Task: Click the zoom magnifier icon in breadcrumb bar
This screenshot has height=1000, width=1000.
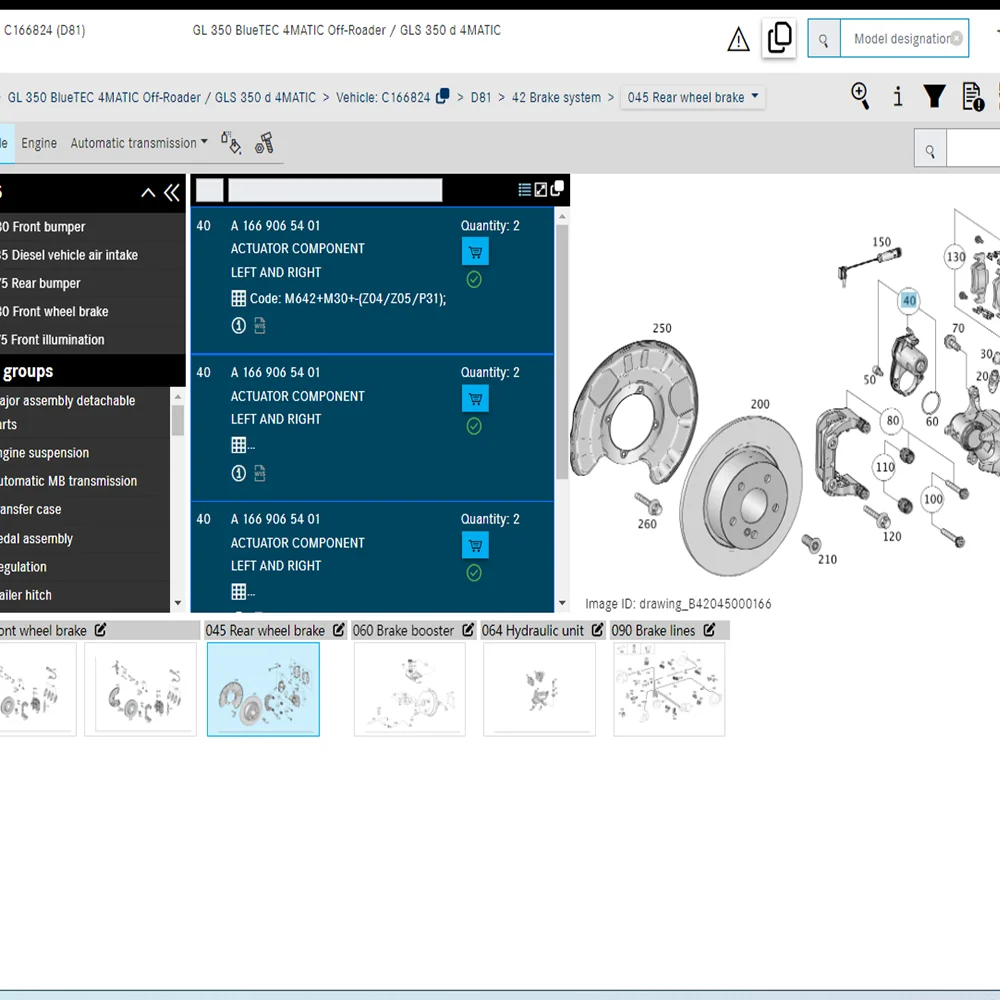Action: (x=860, y=96)
